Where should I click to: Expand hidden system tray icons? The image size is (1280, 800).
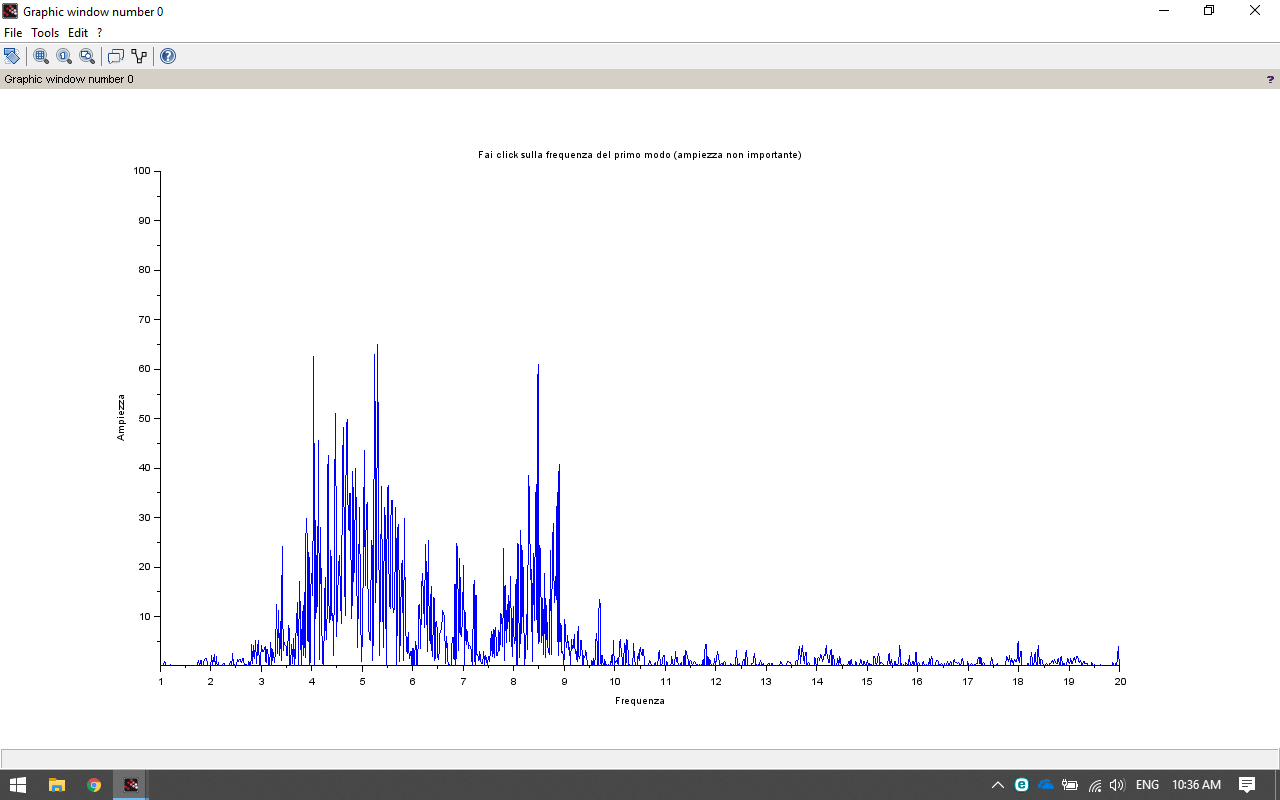pos(997,785)
